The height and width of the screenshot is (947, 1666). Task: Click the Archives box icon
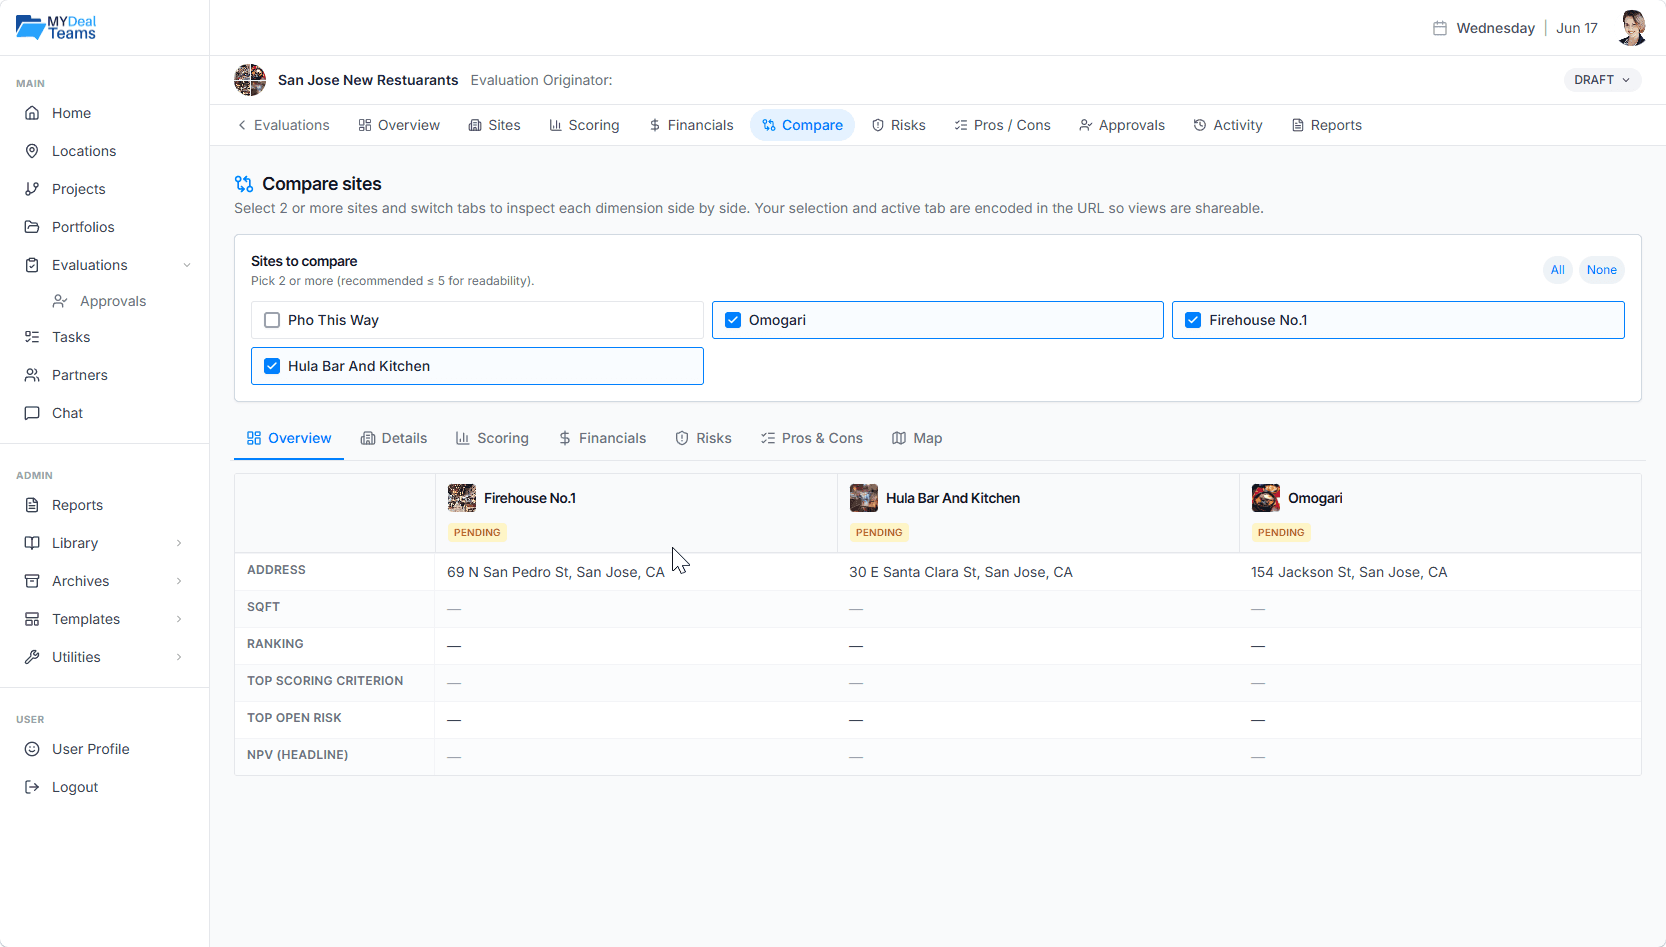pos(32,581)
